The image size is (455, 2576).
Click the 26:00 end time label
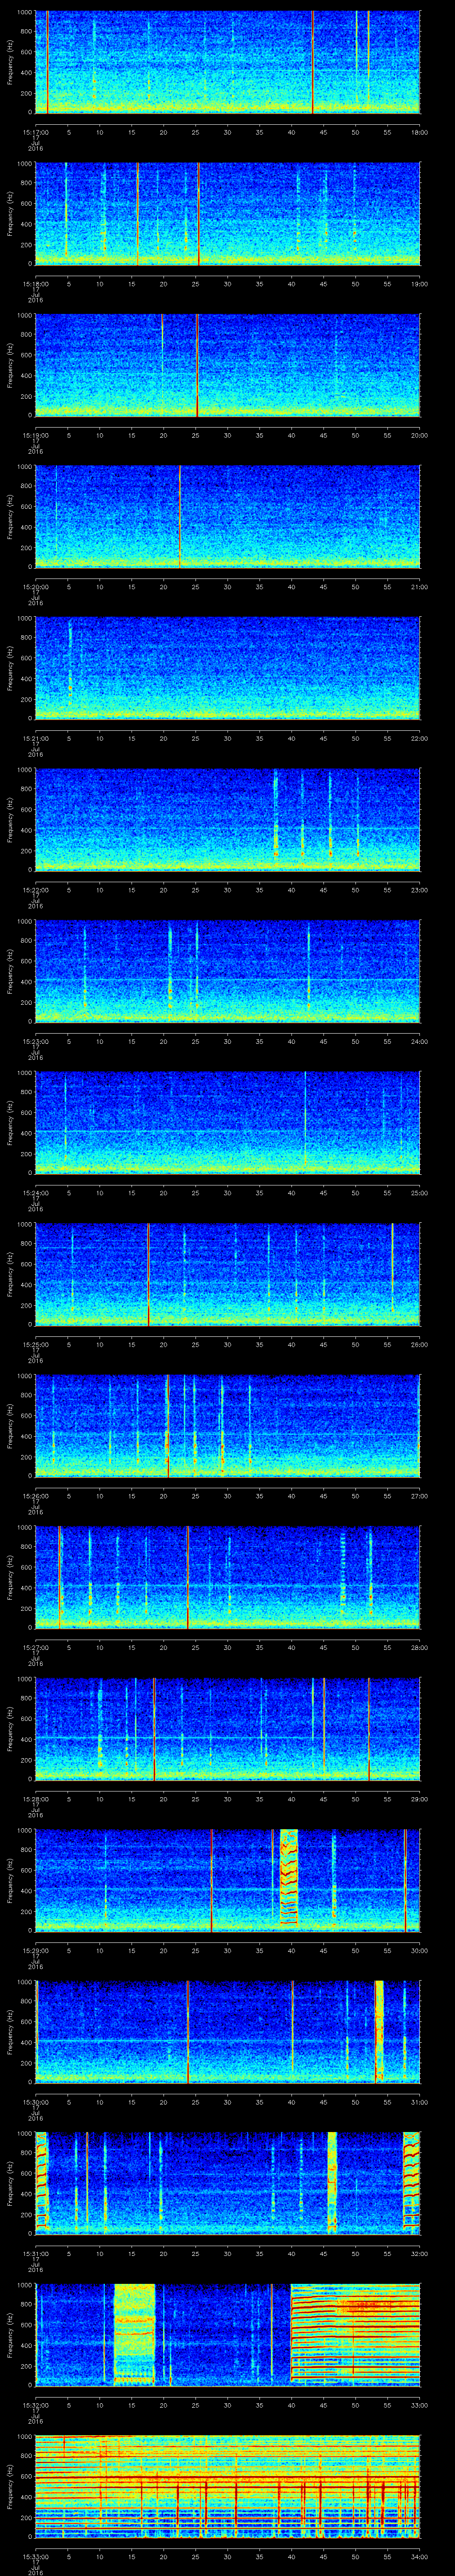click(419, 1344)
